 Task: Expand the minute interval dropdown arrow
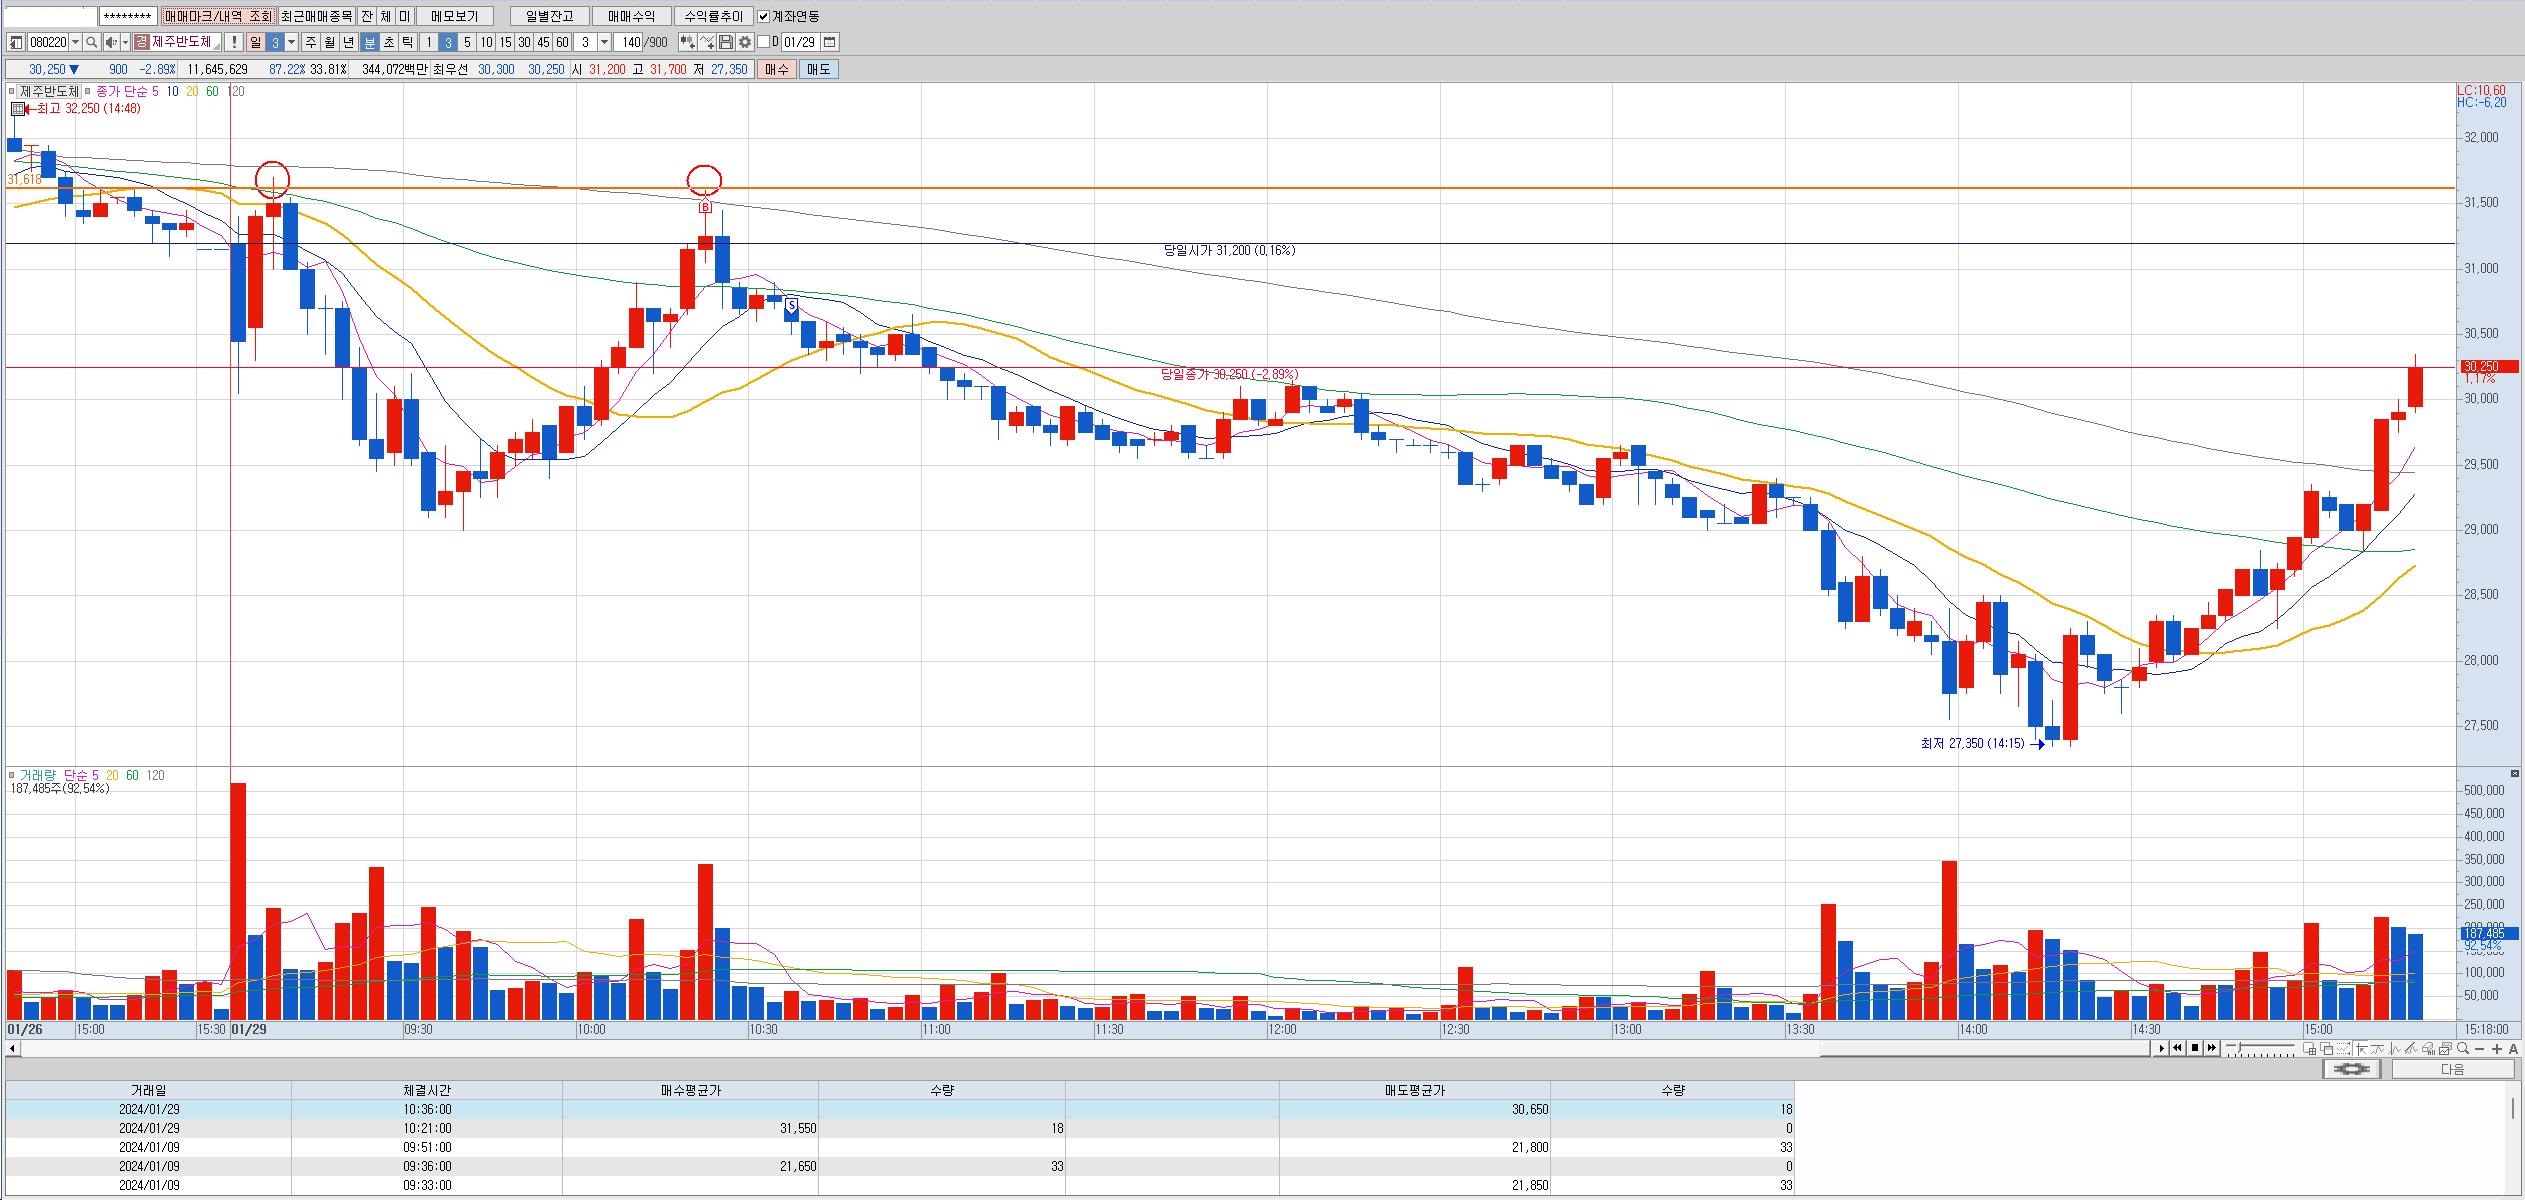click(x=604, y=42)
